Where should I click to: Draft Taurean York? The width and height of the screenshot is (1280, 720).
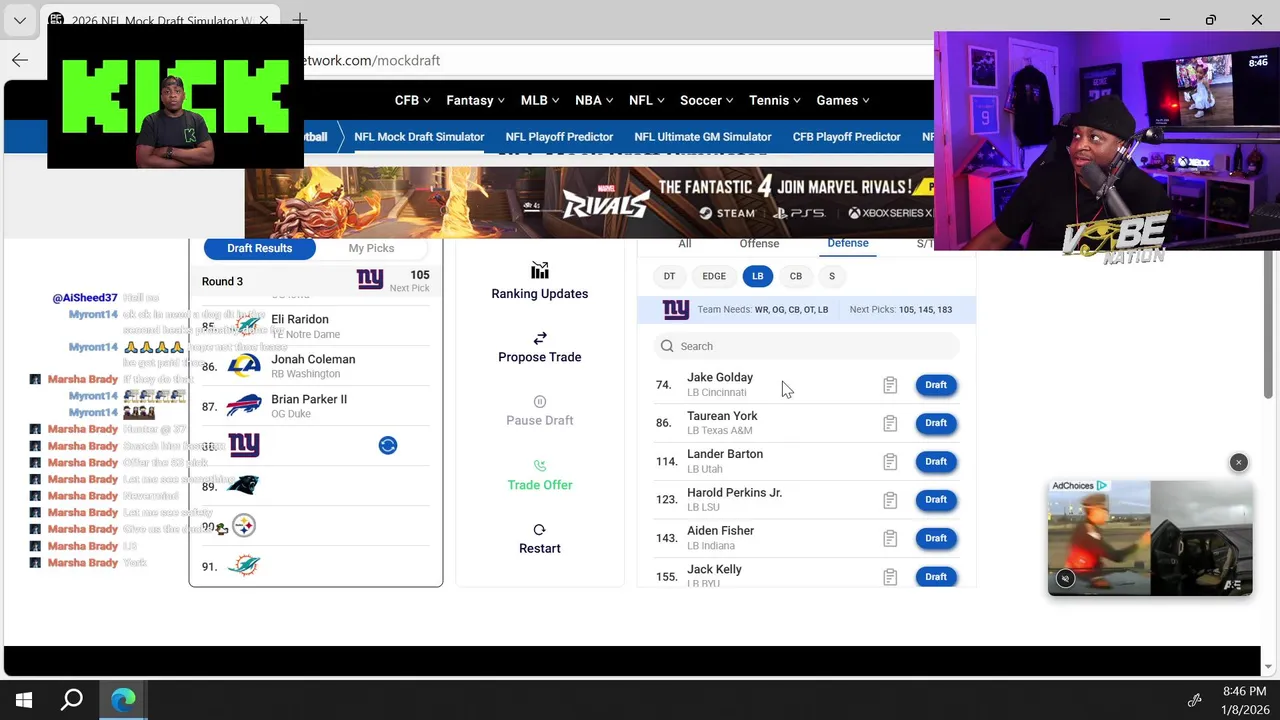click(x=936, y=423)
